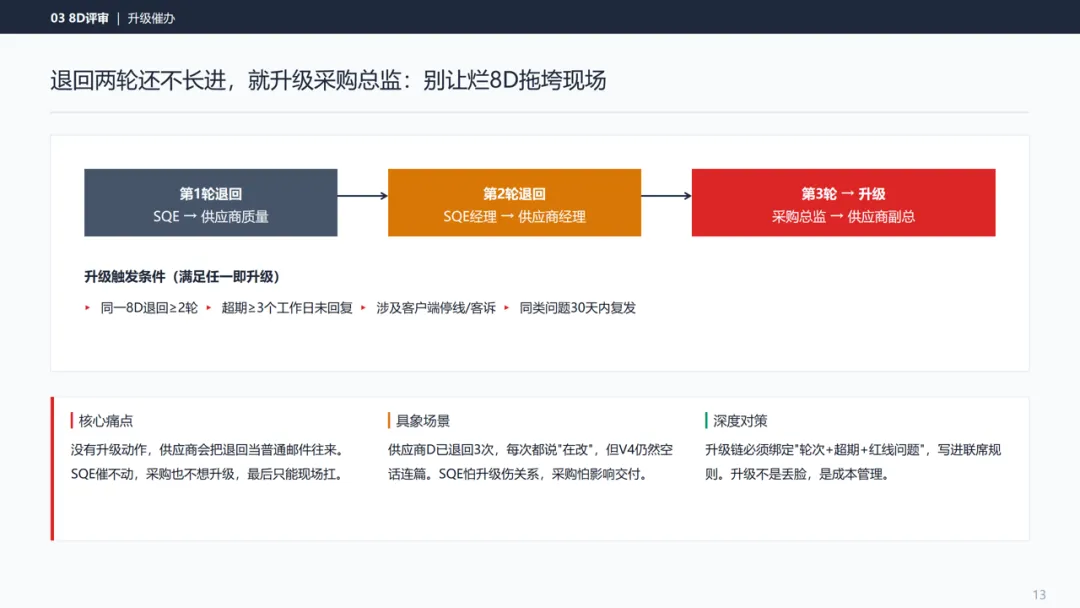Click the section heading "深度对策"
Screen dimensions: 1080x608
click(740, 421)
